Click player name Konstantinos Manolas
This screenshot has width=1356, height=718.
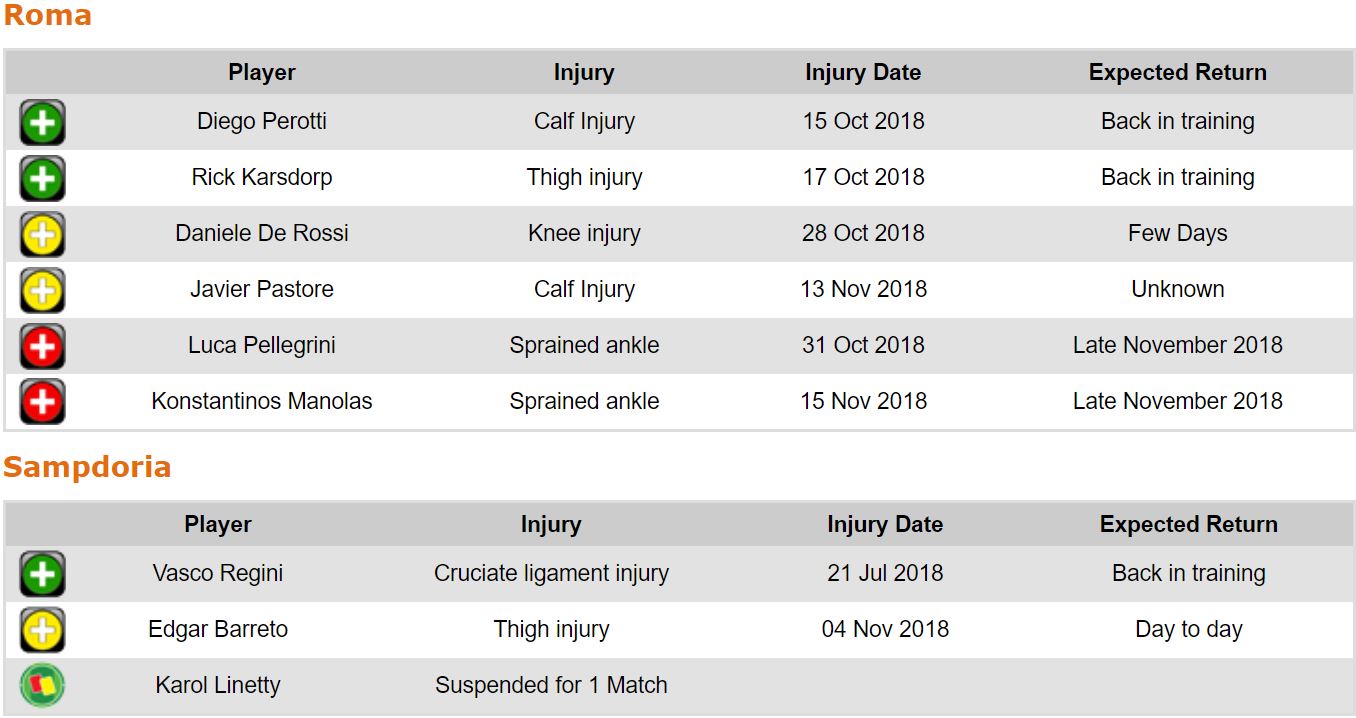tap(262, 402)
